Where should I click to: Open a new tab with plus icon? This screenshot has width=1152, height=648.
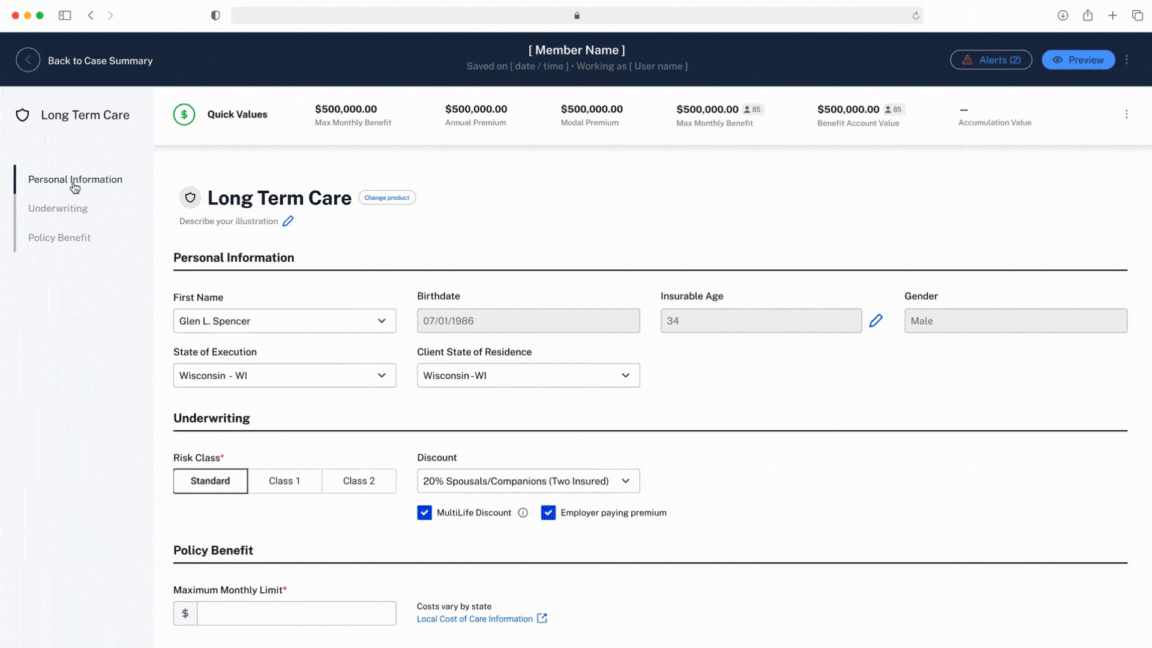[1112, 15]
